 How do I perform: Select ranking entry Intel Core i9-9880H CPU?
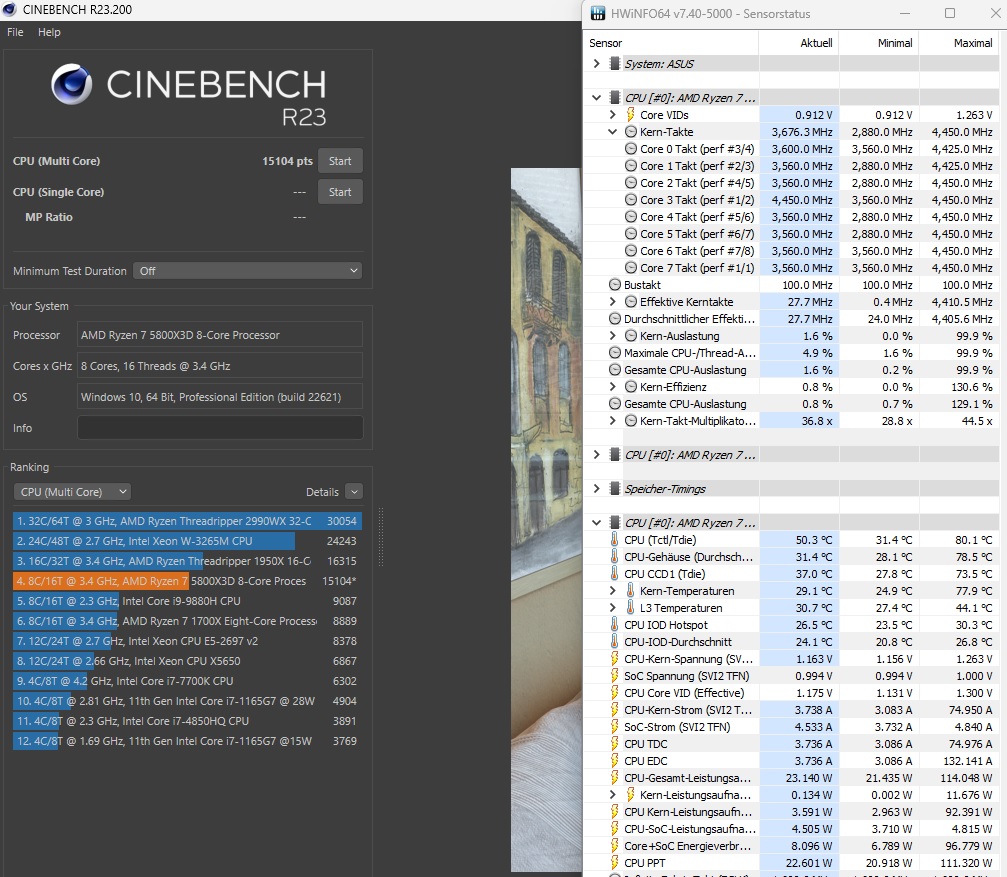point(187,601)
